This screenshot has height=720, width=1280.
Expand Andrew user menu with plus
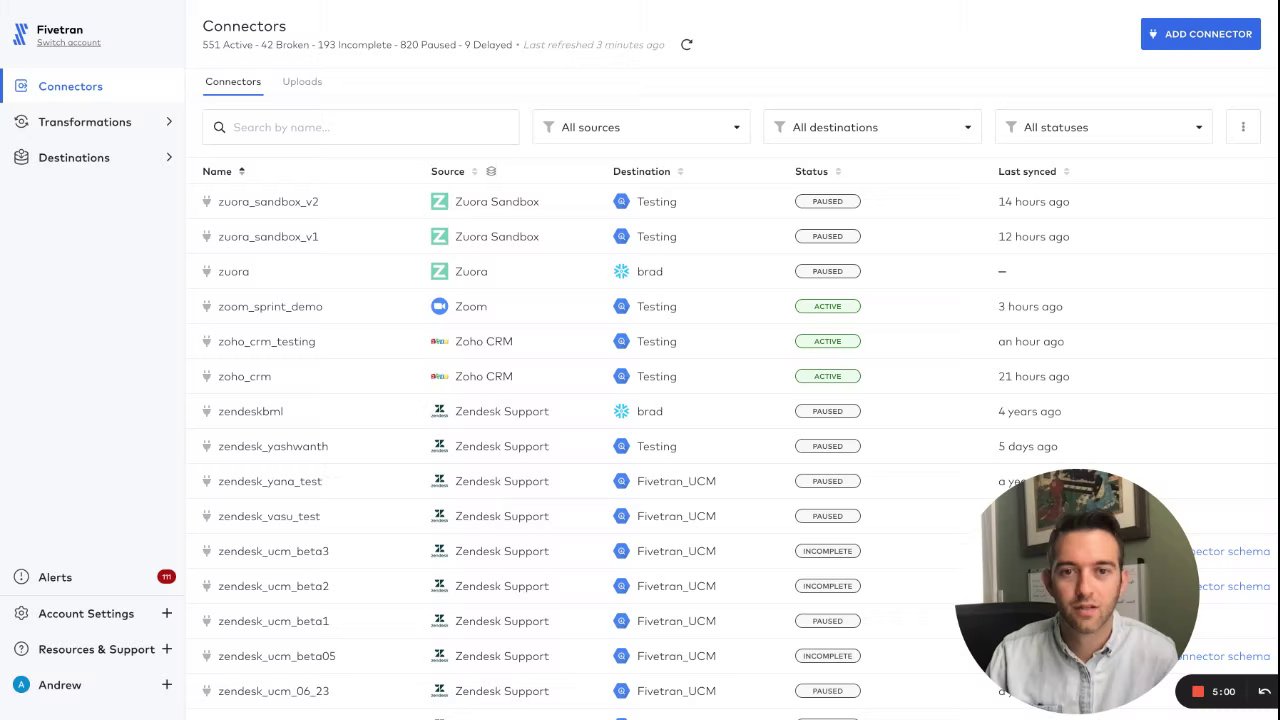click(167, 685)
